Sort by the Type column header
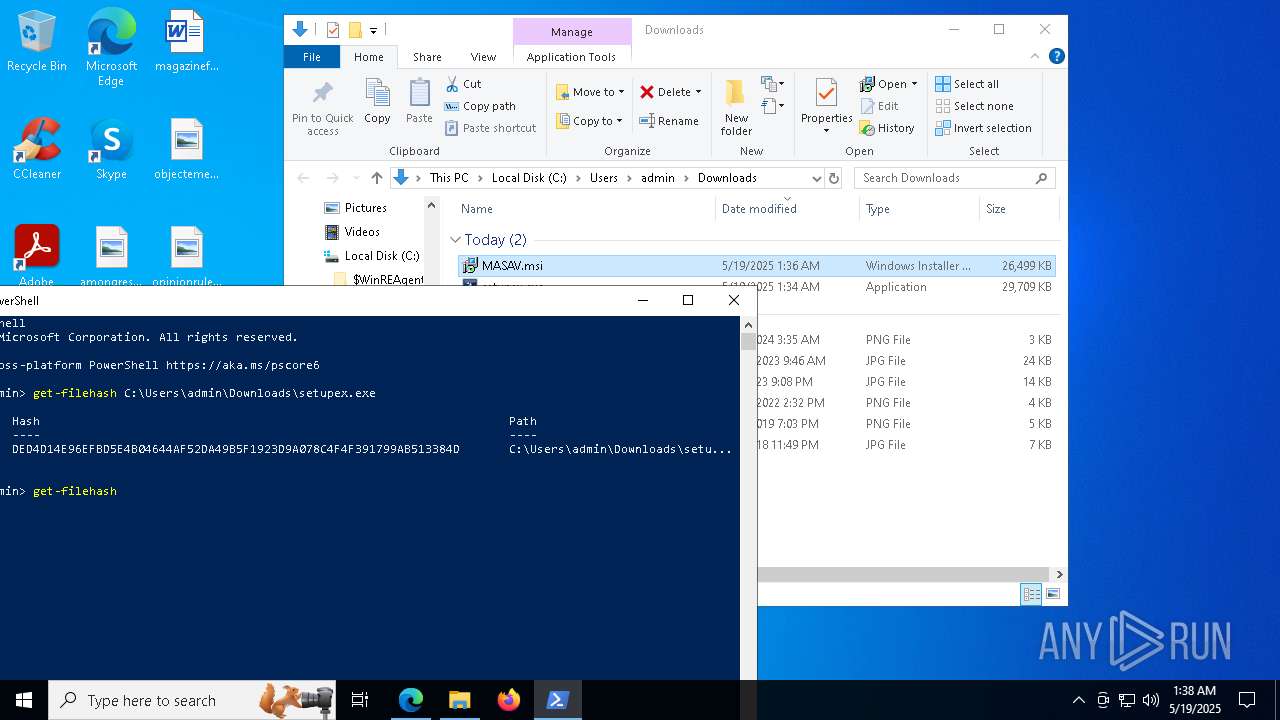The height and width of the screenshot is (720, 1280). click(919, 209)
